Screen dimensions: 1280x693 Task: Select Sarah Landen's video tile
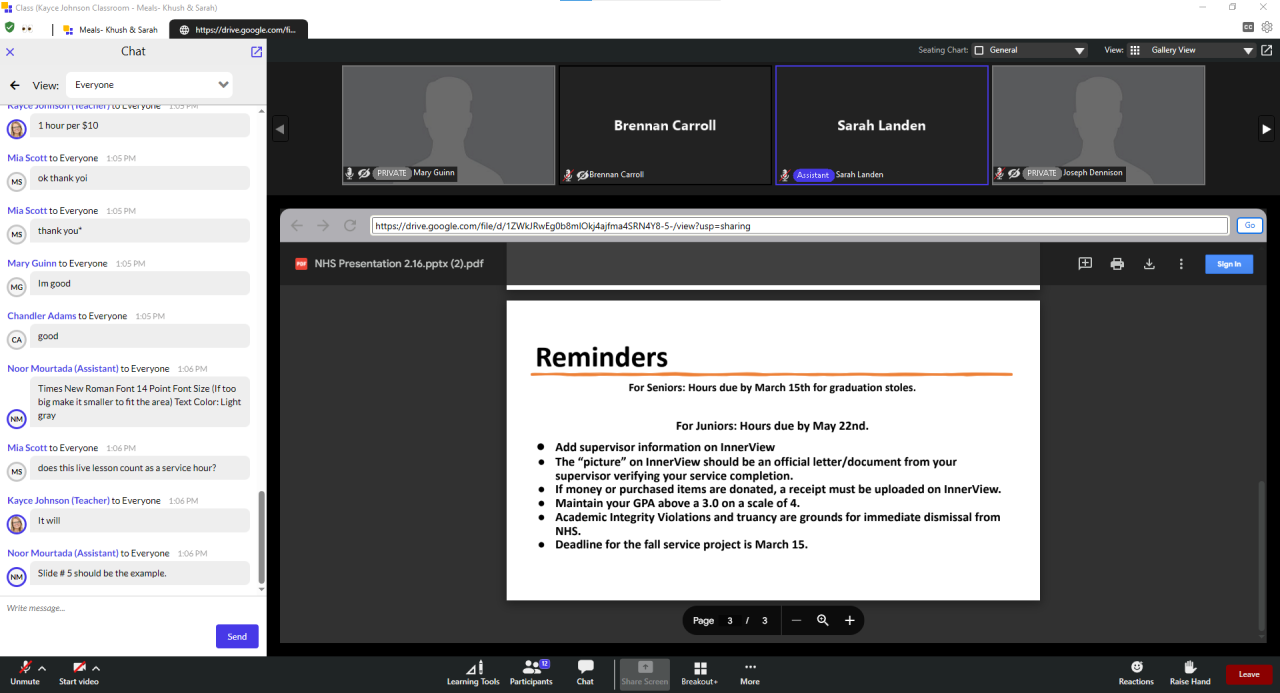click(881, 125)
